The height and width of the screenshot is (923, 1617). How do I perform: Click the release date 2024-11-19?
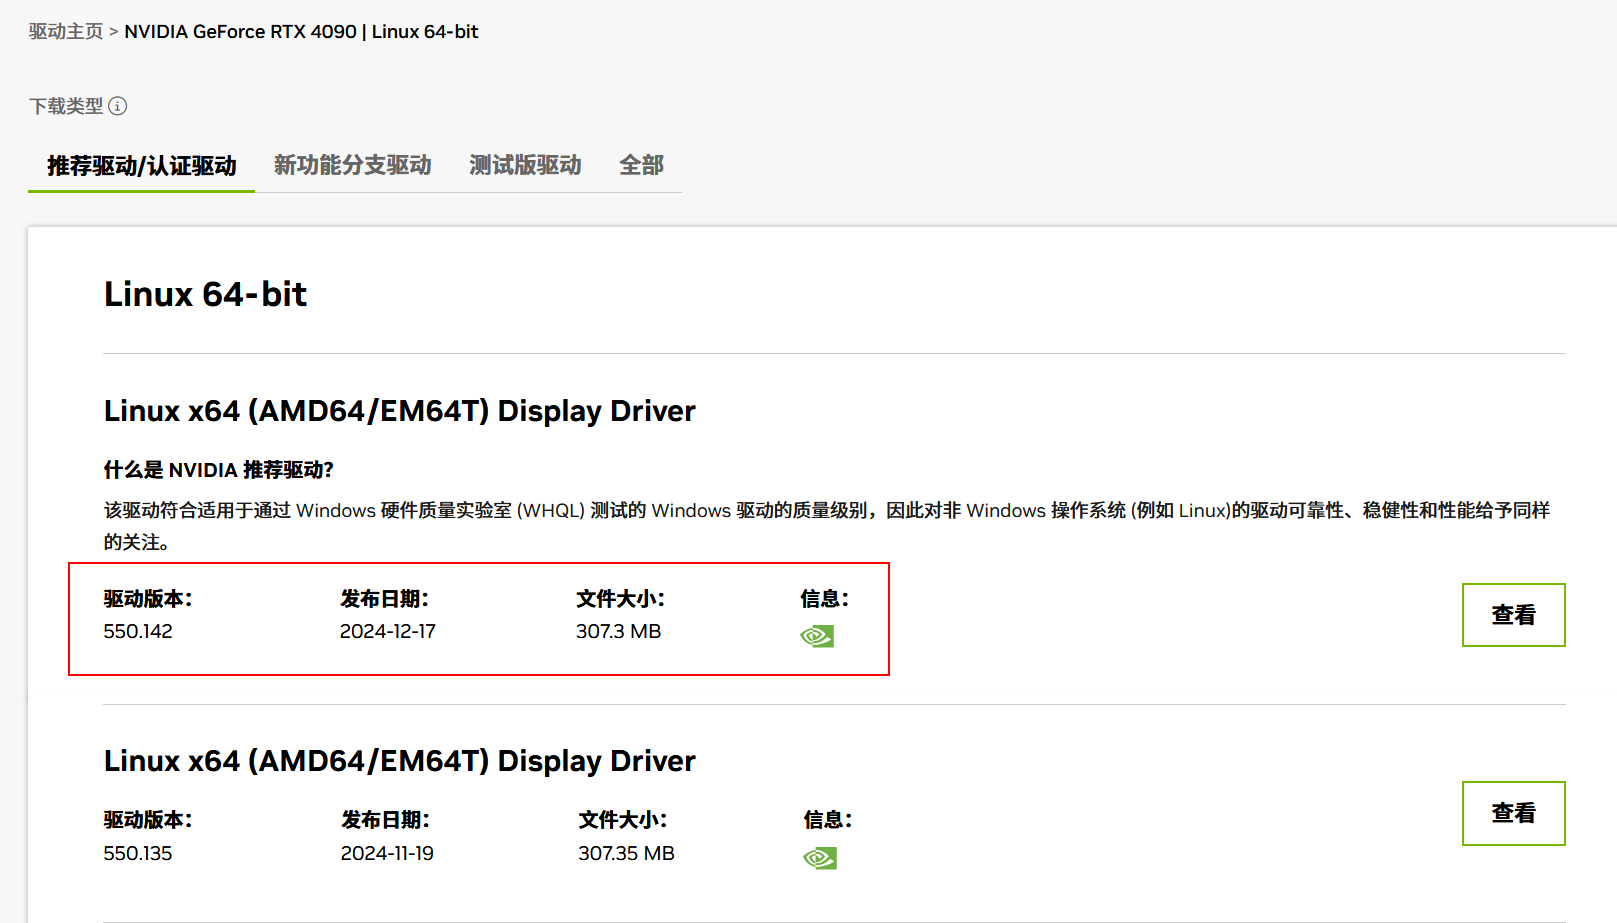[387, 854]
